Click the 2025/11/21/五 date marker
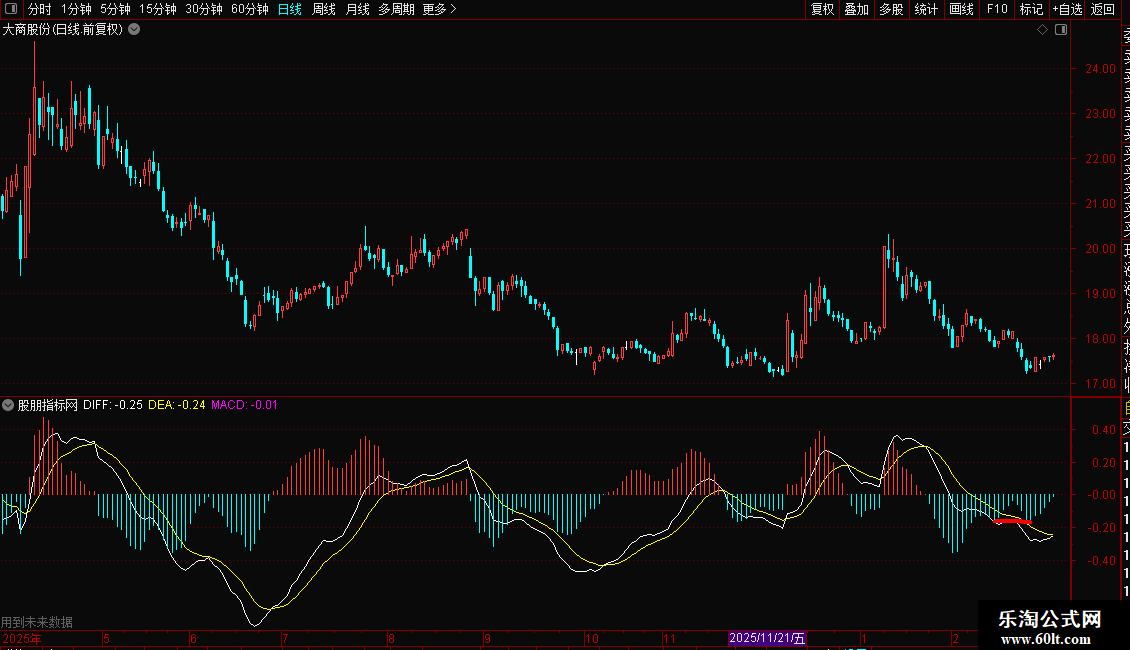The width and height of the screenshot is (1130, 650). [767, 638]
